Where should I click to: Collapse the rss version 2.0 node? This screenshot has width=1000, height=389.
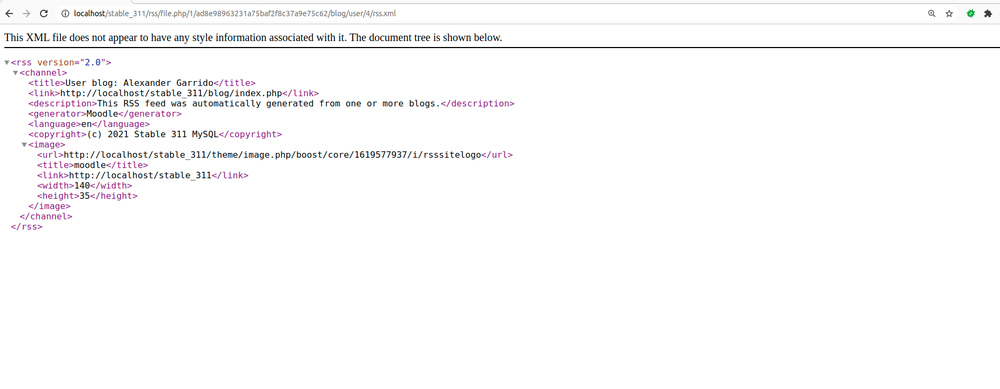(x=7, y=62)
